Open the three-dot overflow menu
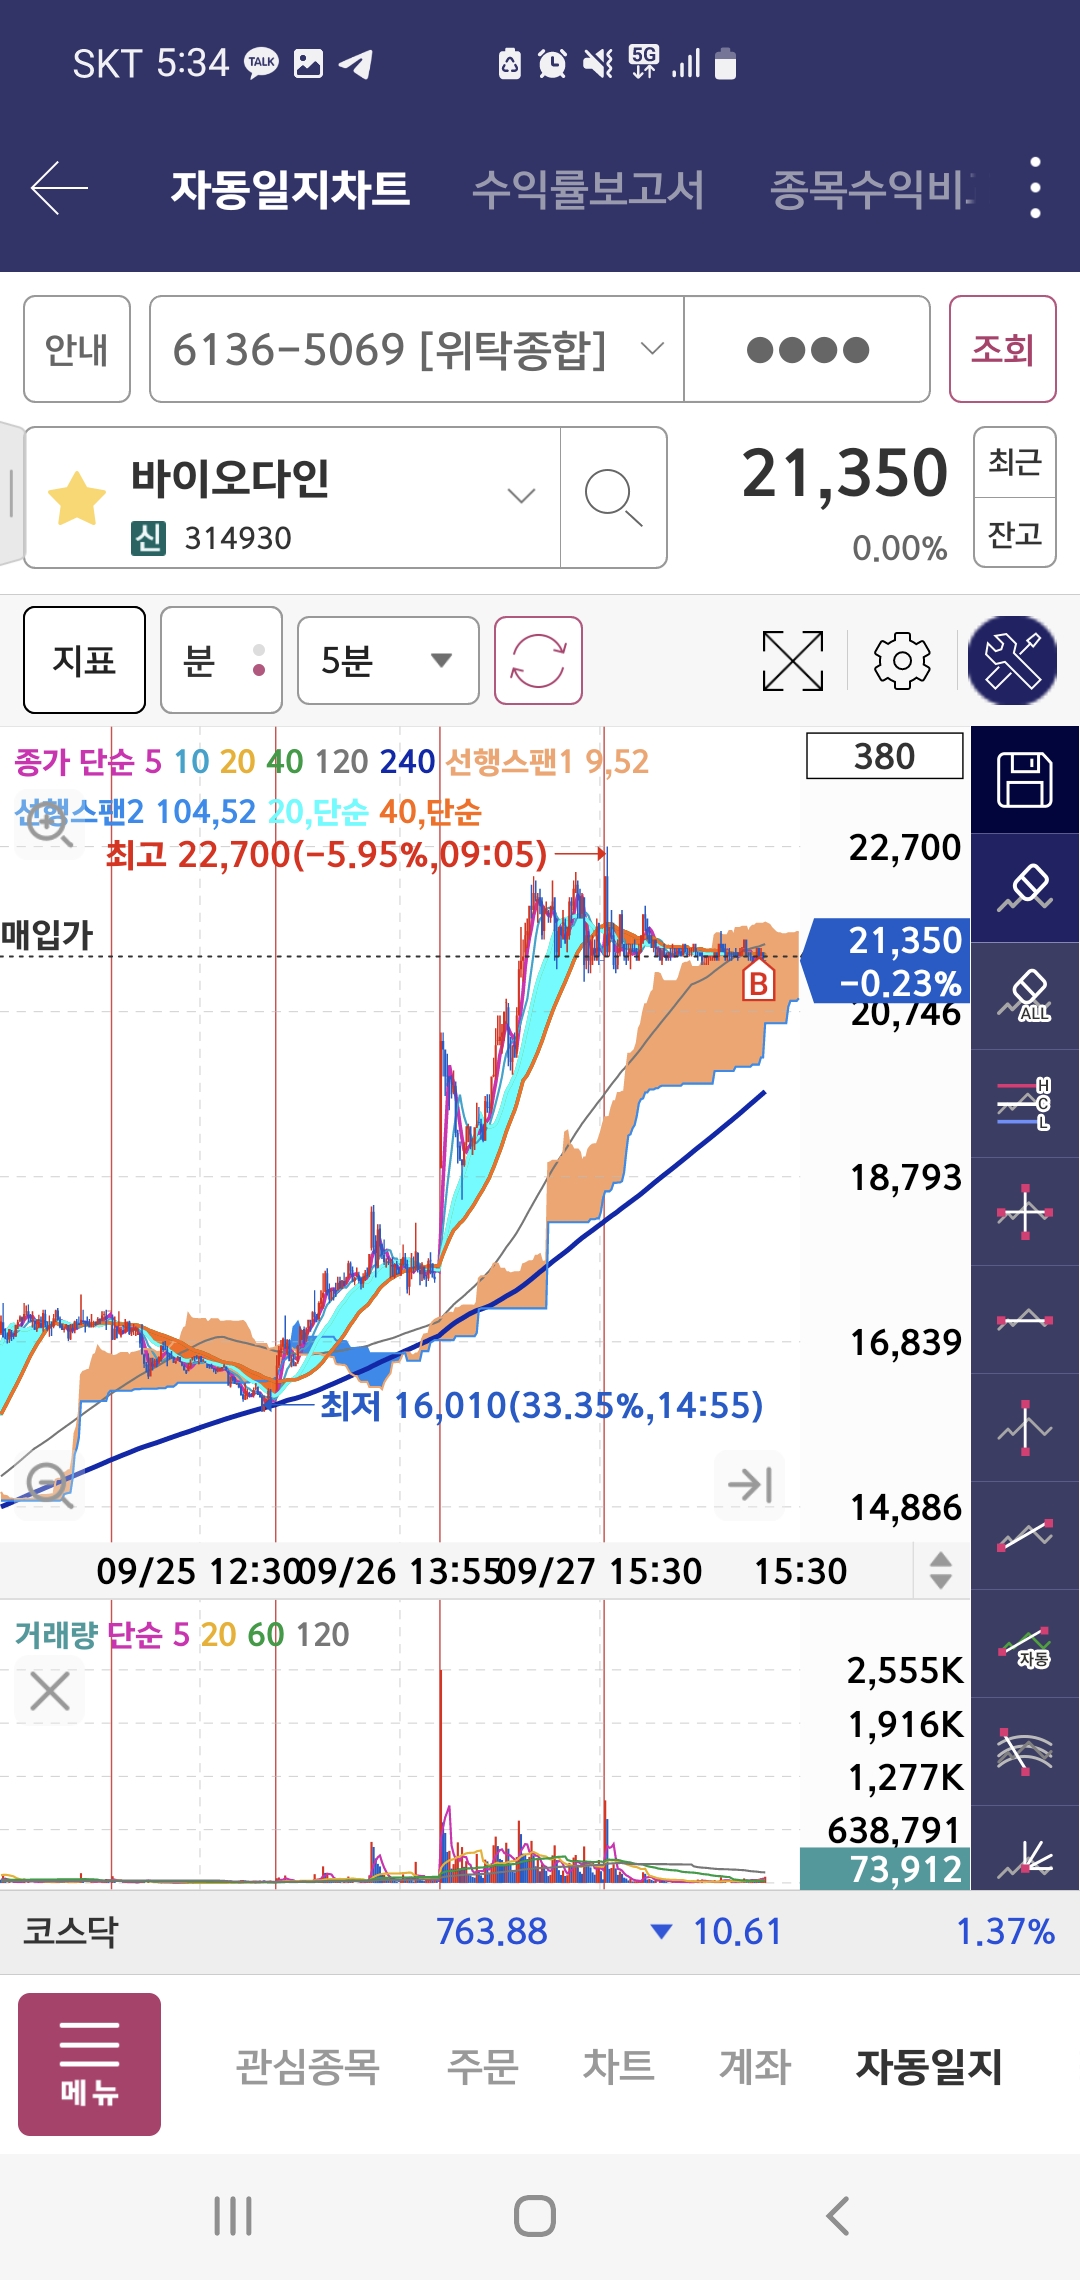Screen dimensions: 1080x2280 click(x=1035, y=187)
